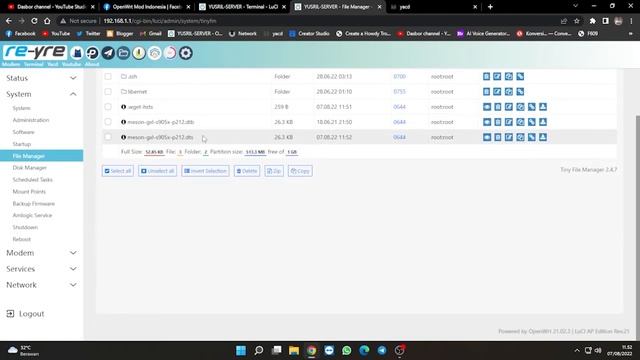Screen dimensions: 640x360
Task: Click the page's vertical scrollbar
Action: point(637,227)
